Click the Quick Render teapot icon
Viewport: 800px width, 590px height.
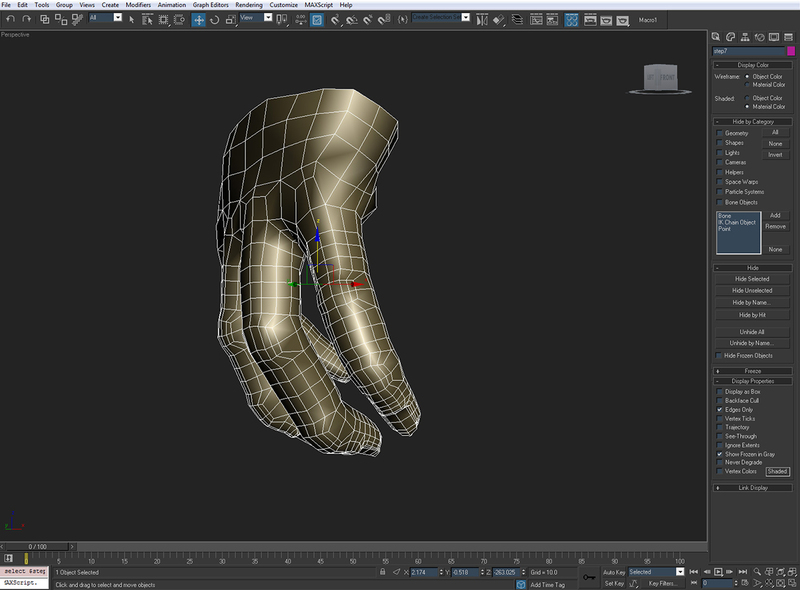click(622, 19)
